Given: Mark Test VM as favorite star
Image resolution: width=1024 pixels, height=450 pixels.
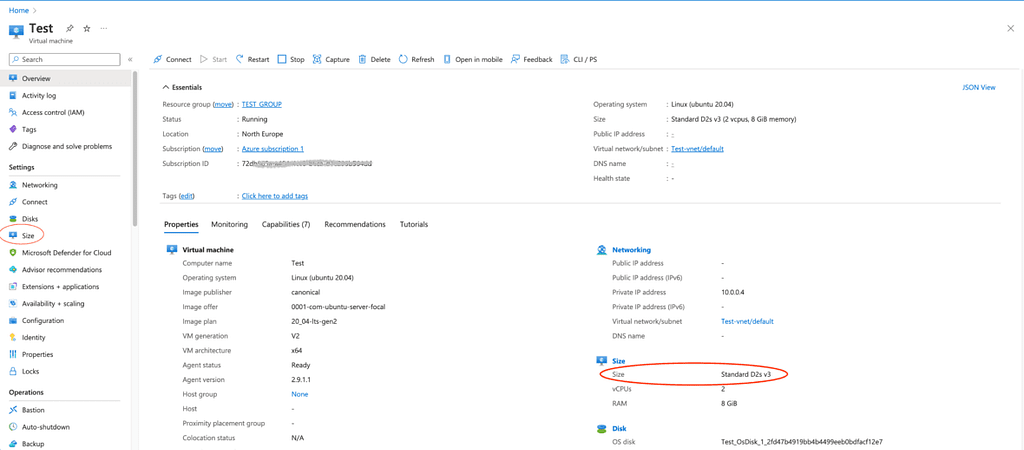Looking at the screenshot, I should coord(87,29).
